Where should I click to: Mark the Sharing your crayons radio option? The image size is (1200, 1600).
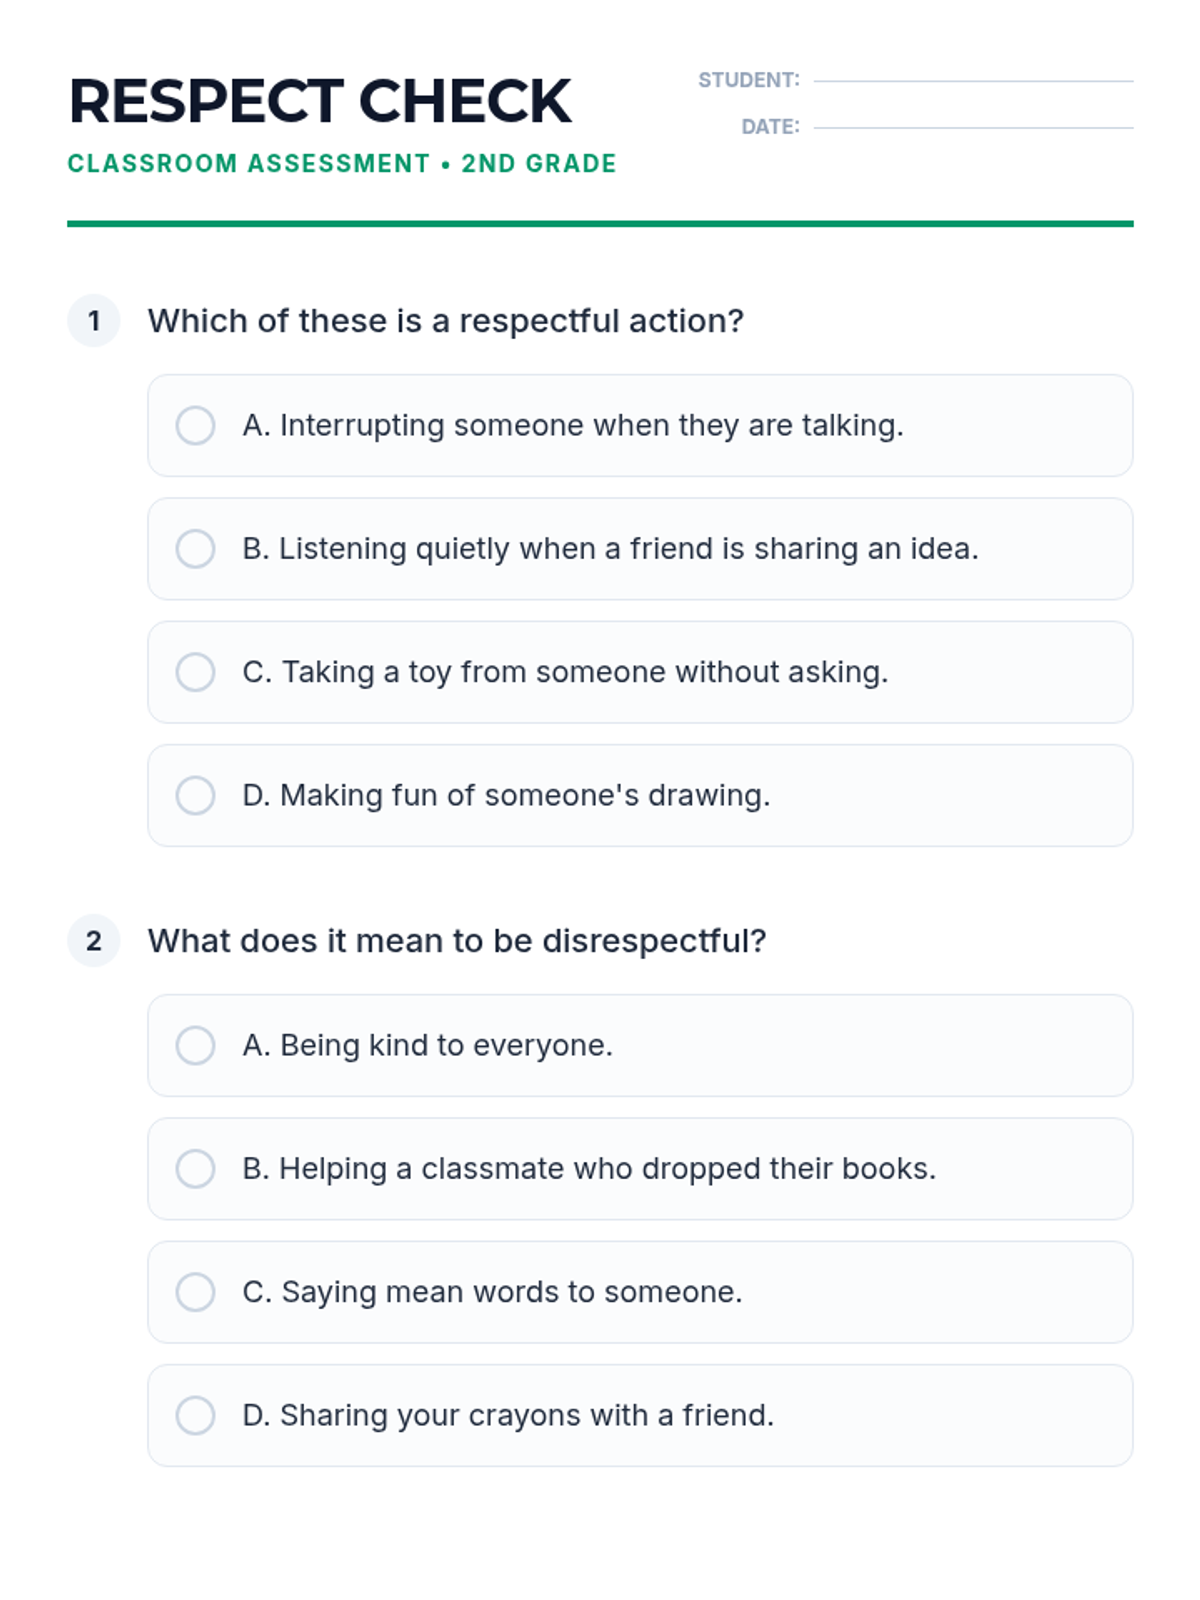click(195, 1415)
